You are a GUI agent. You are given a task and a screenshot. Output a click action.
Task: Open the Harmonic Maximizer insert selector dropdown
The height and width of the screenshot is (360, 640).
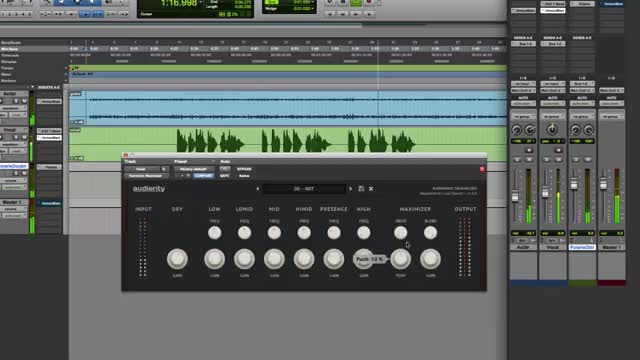coord(146,176)
